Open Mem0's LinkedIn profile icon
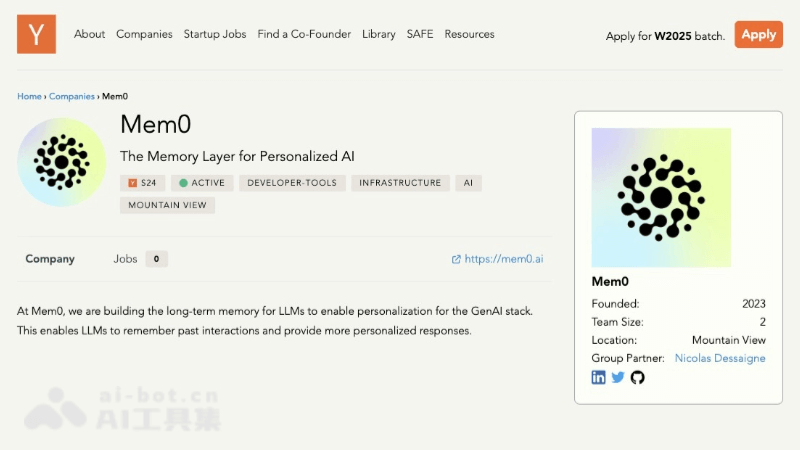Viewport: 800px width, 450px height. pos(598,378)
